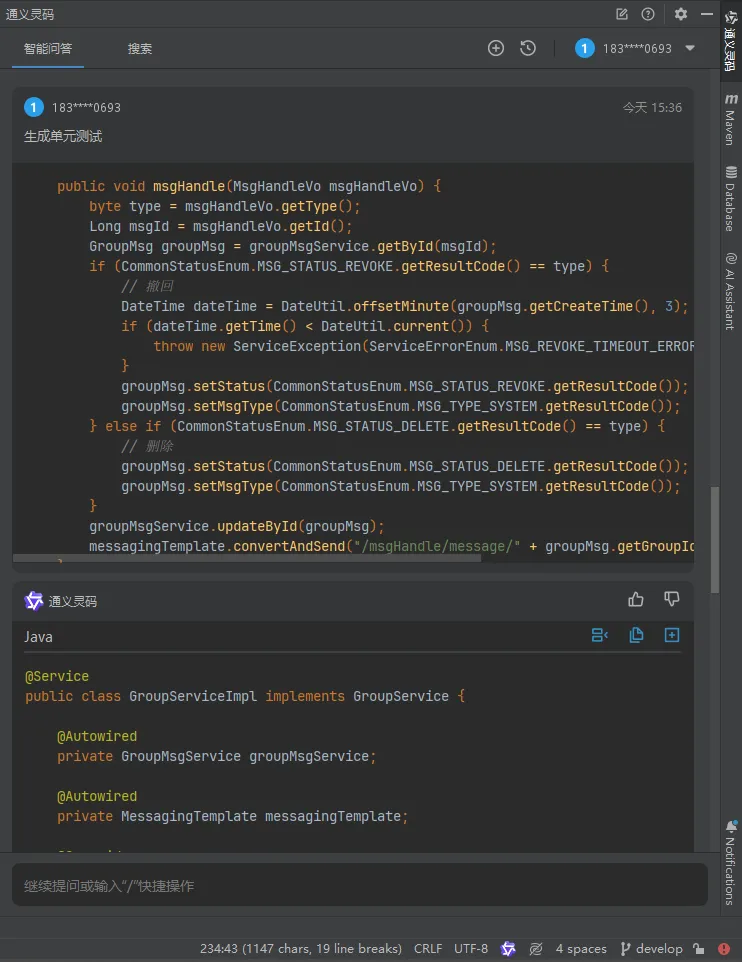This screenshot has width=742, height=962.
Task: Copy the Java code block
Action: [636, 635]
